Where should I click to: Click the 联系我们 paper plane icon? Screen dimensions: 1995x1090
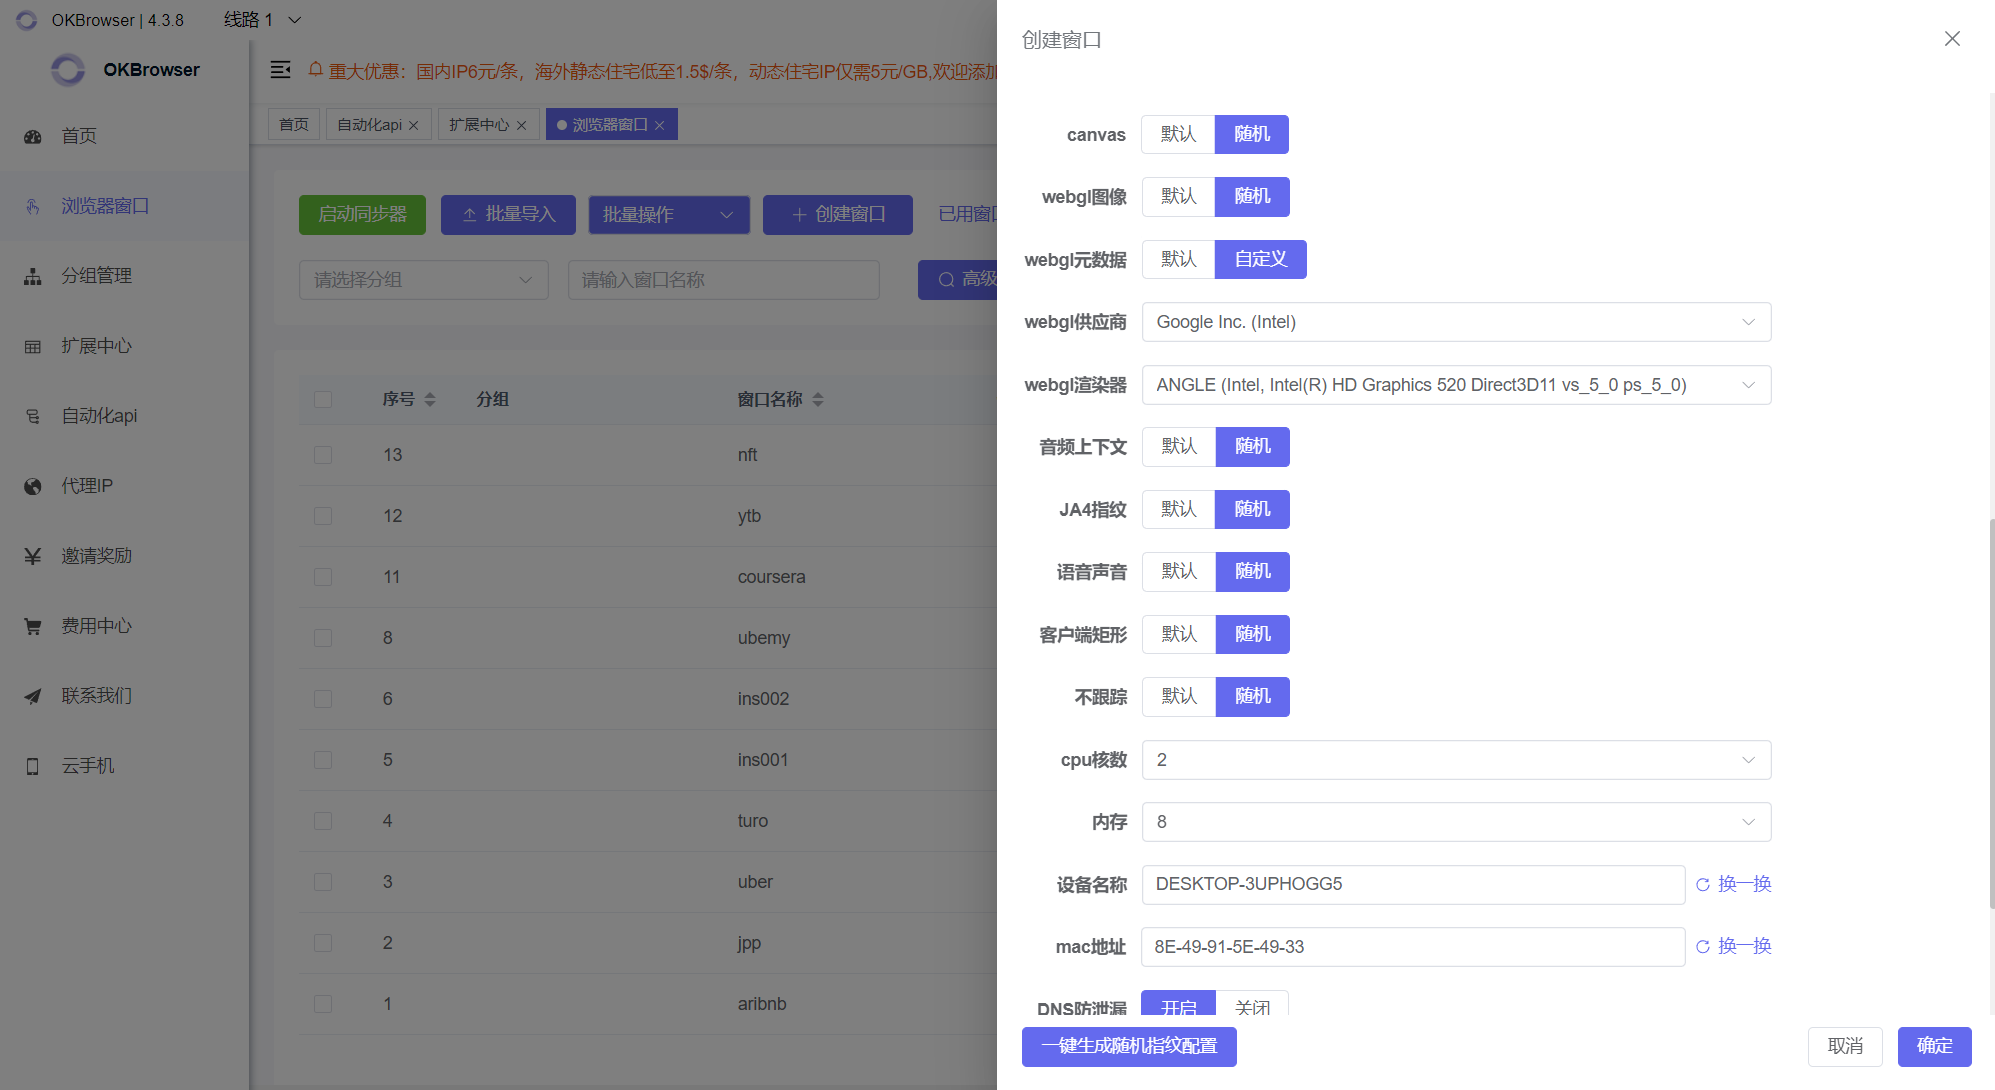point(33,697)
